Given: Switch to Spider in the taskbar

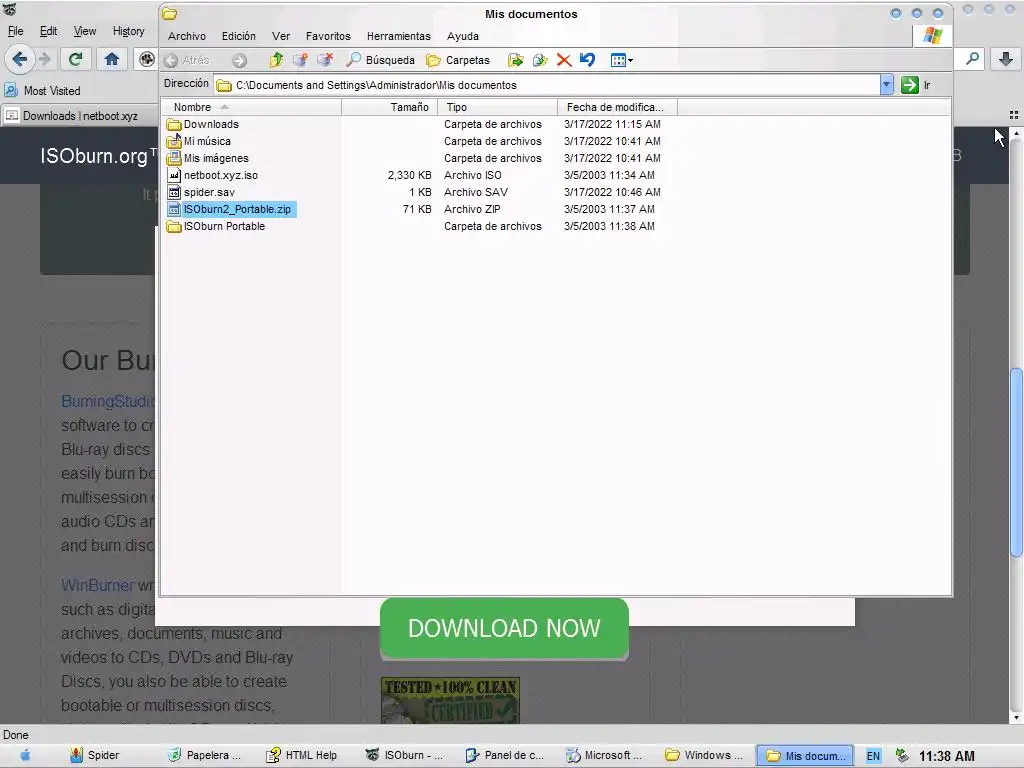Looking at the screenshot, I should tap(95, 756).
